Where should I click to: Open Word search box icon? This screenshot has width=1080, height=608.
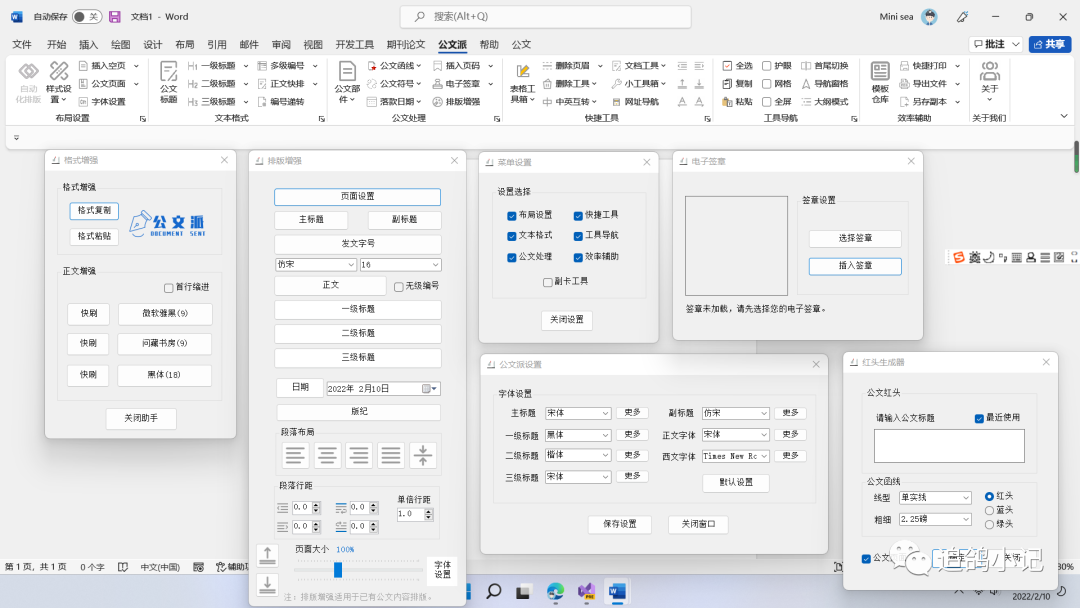pyautogui.click(x=419, y=17)
